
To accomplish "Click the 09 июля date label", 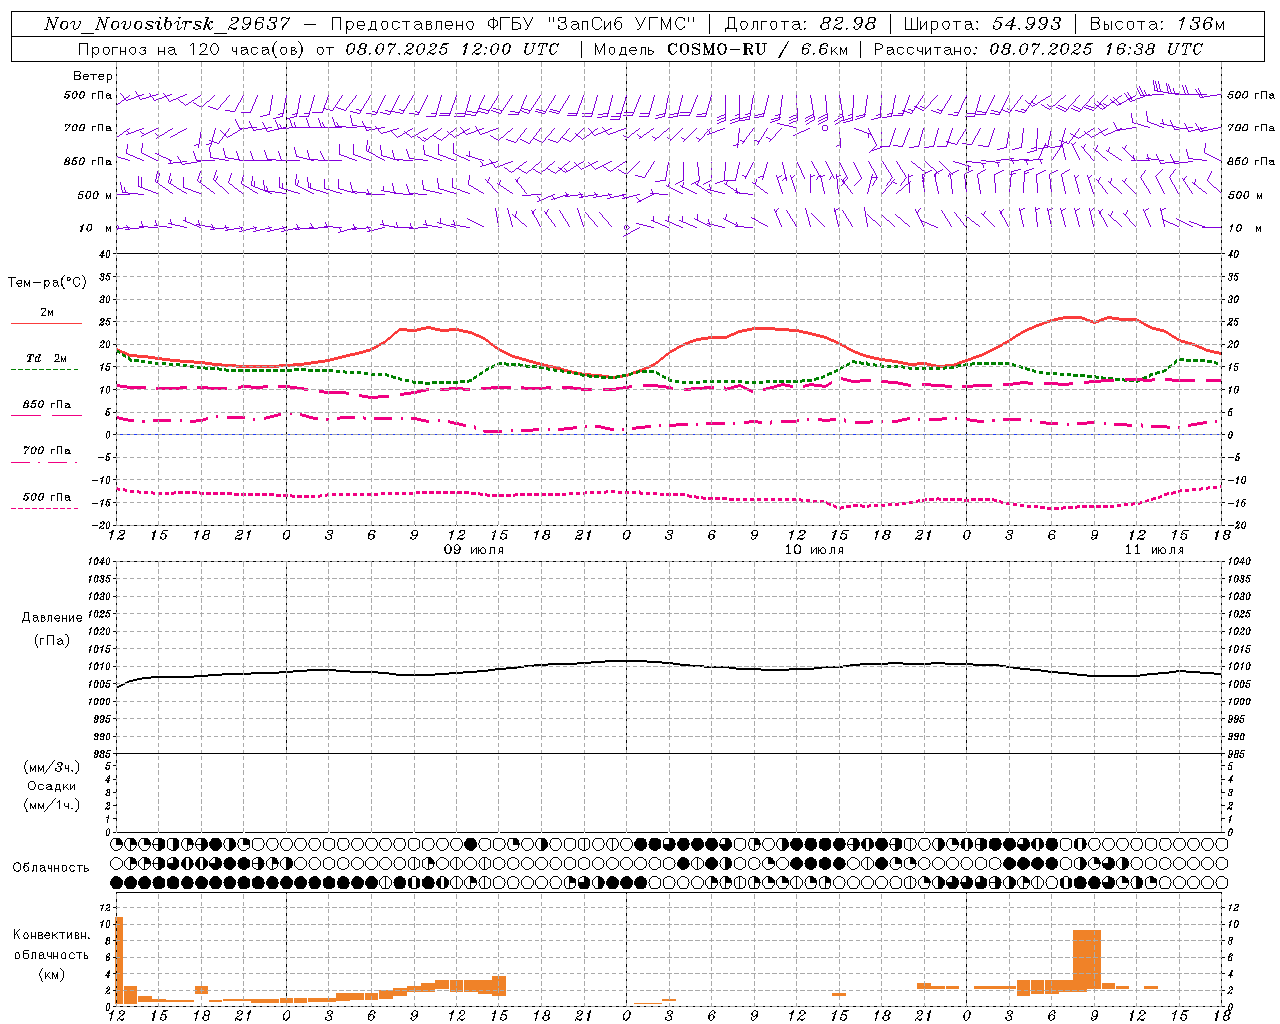I will click(x=475, y=550).
